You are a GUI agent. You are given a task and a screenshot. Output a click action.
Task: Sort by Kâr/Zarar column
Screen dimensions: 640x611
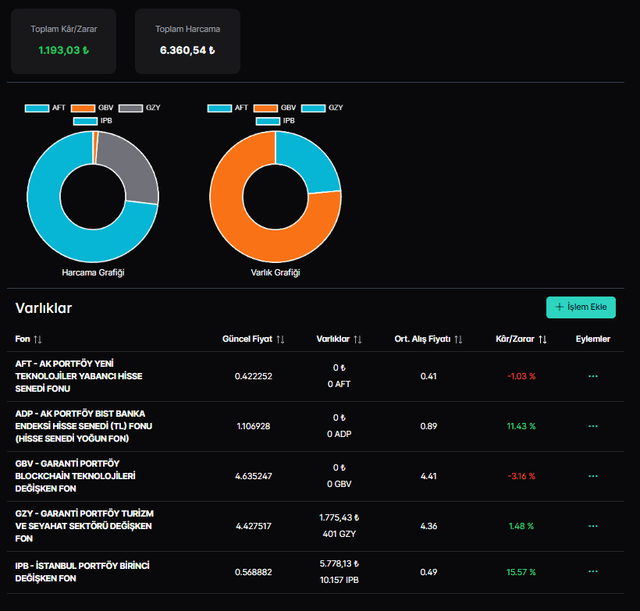pyautogui.click(x=522, y=339)
